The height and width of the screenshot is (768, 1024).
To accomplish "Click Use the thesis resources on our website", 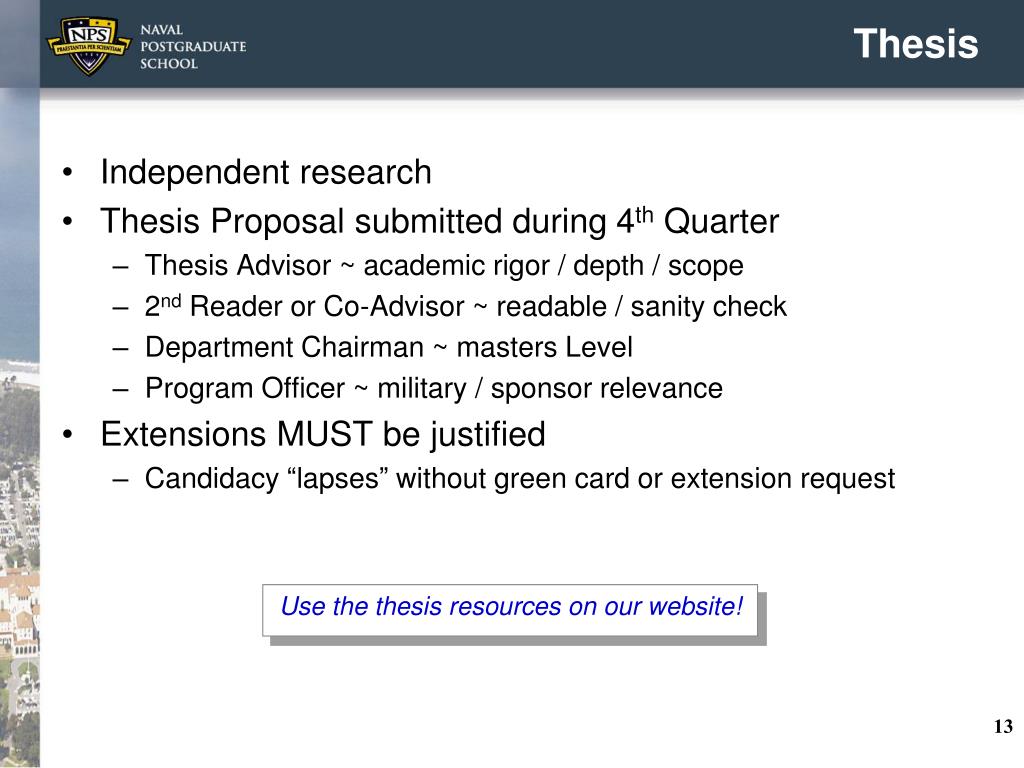I will pyautogui.click(x=511, y=607).
